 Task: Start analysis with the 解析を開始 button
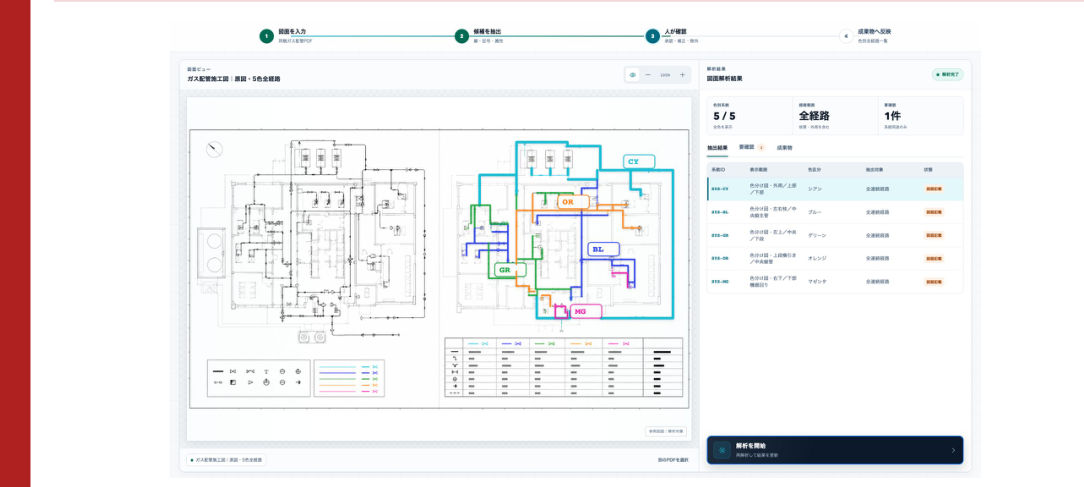click(x=835, y=450)
